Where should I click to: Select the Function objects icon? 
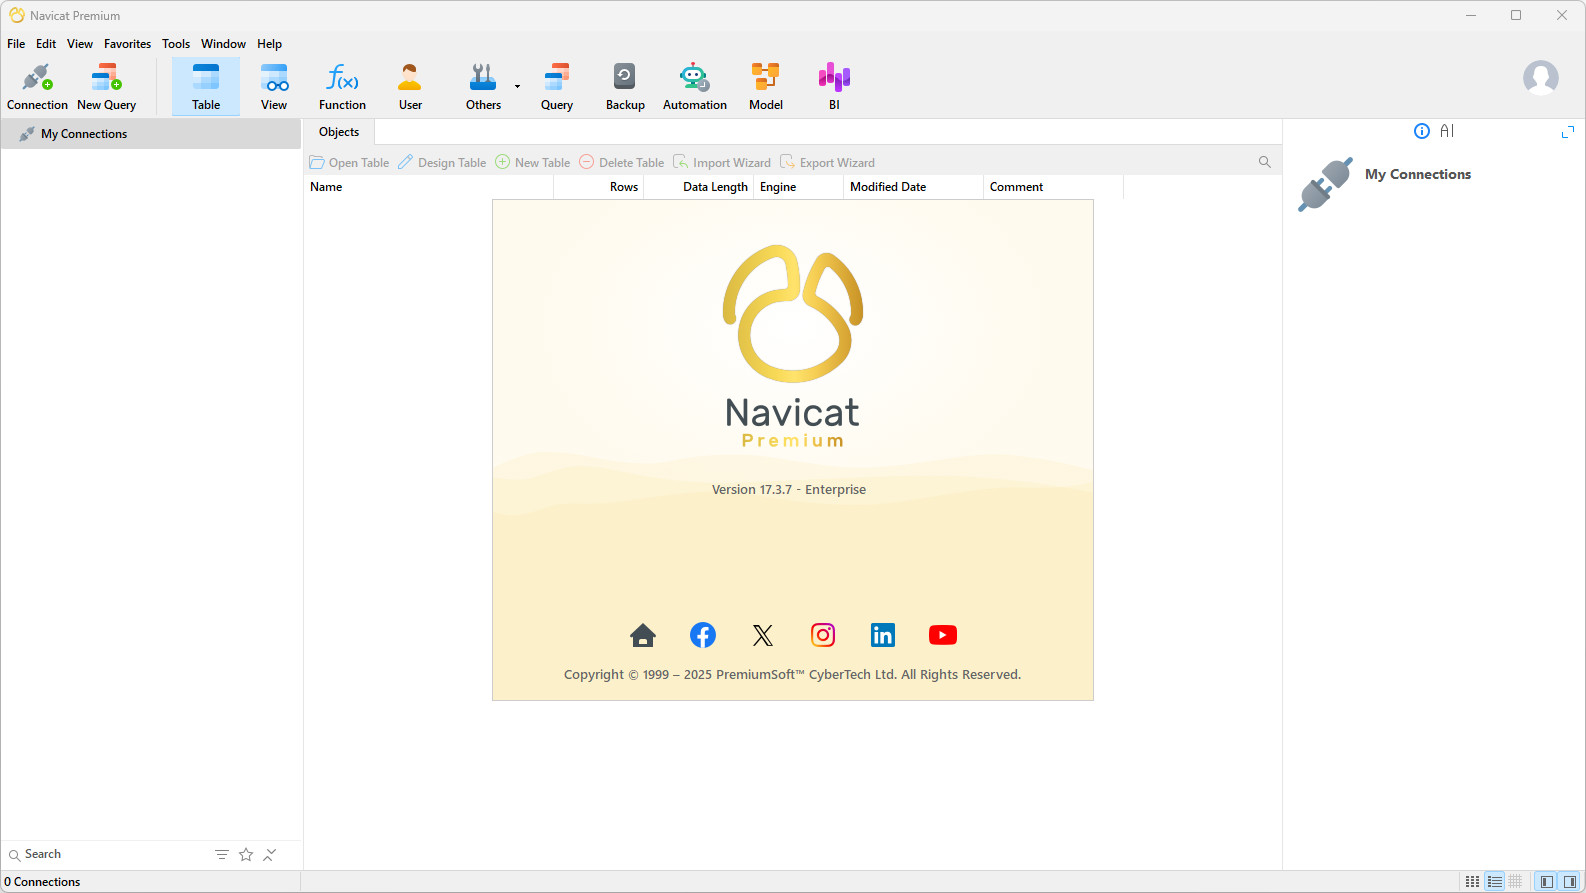point(342,87)
